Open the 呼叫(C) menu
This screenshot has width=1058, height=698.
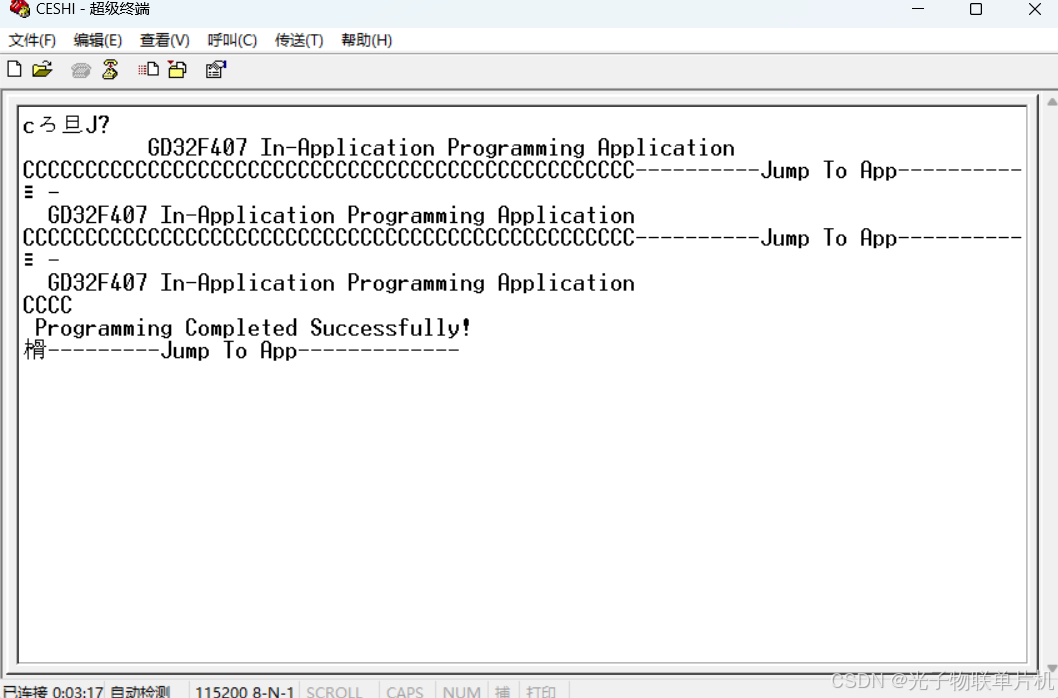232,41
